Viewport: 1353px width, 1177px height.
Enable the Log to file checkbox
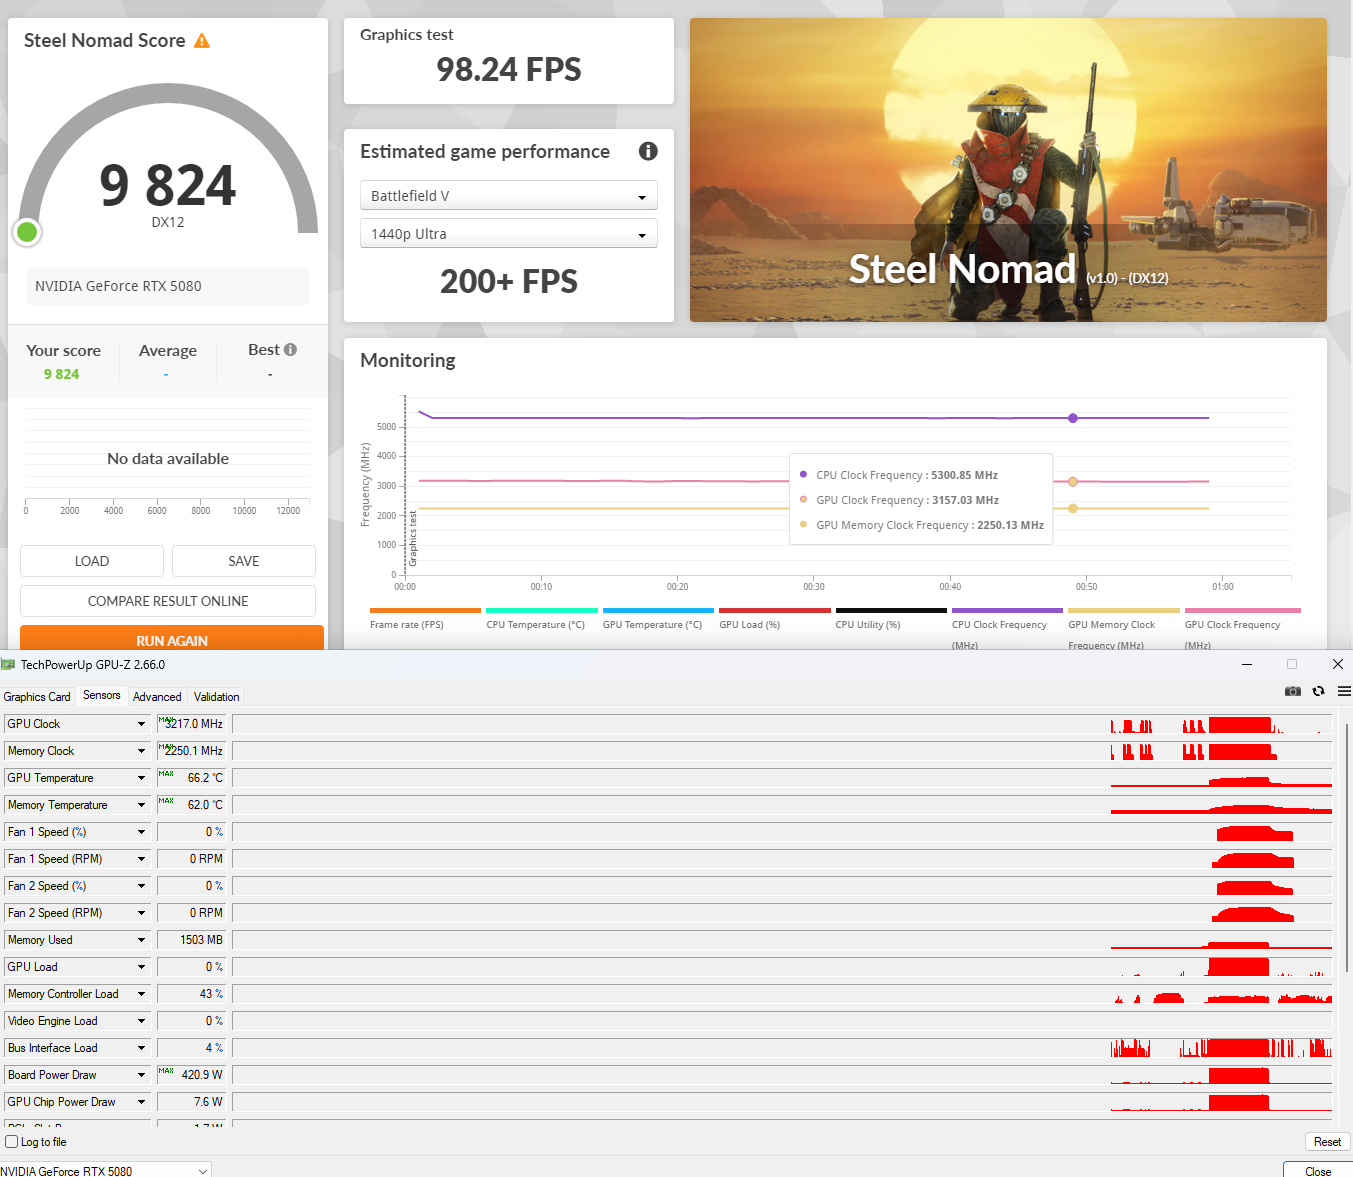pos(12,1142)
